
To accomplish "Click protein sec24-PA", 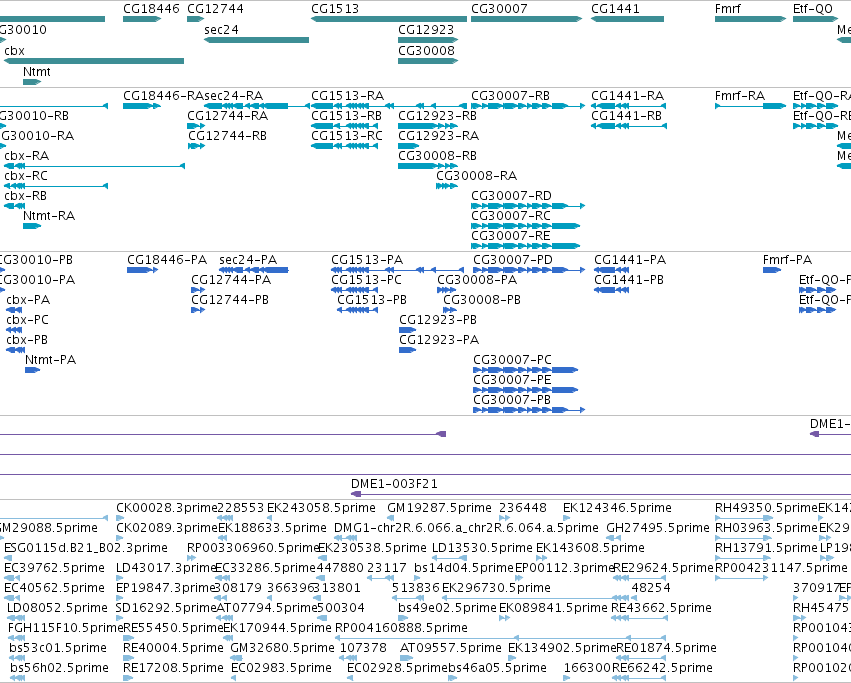I will (x=254, y=270).
